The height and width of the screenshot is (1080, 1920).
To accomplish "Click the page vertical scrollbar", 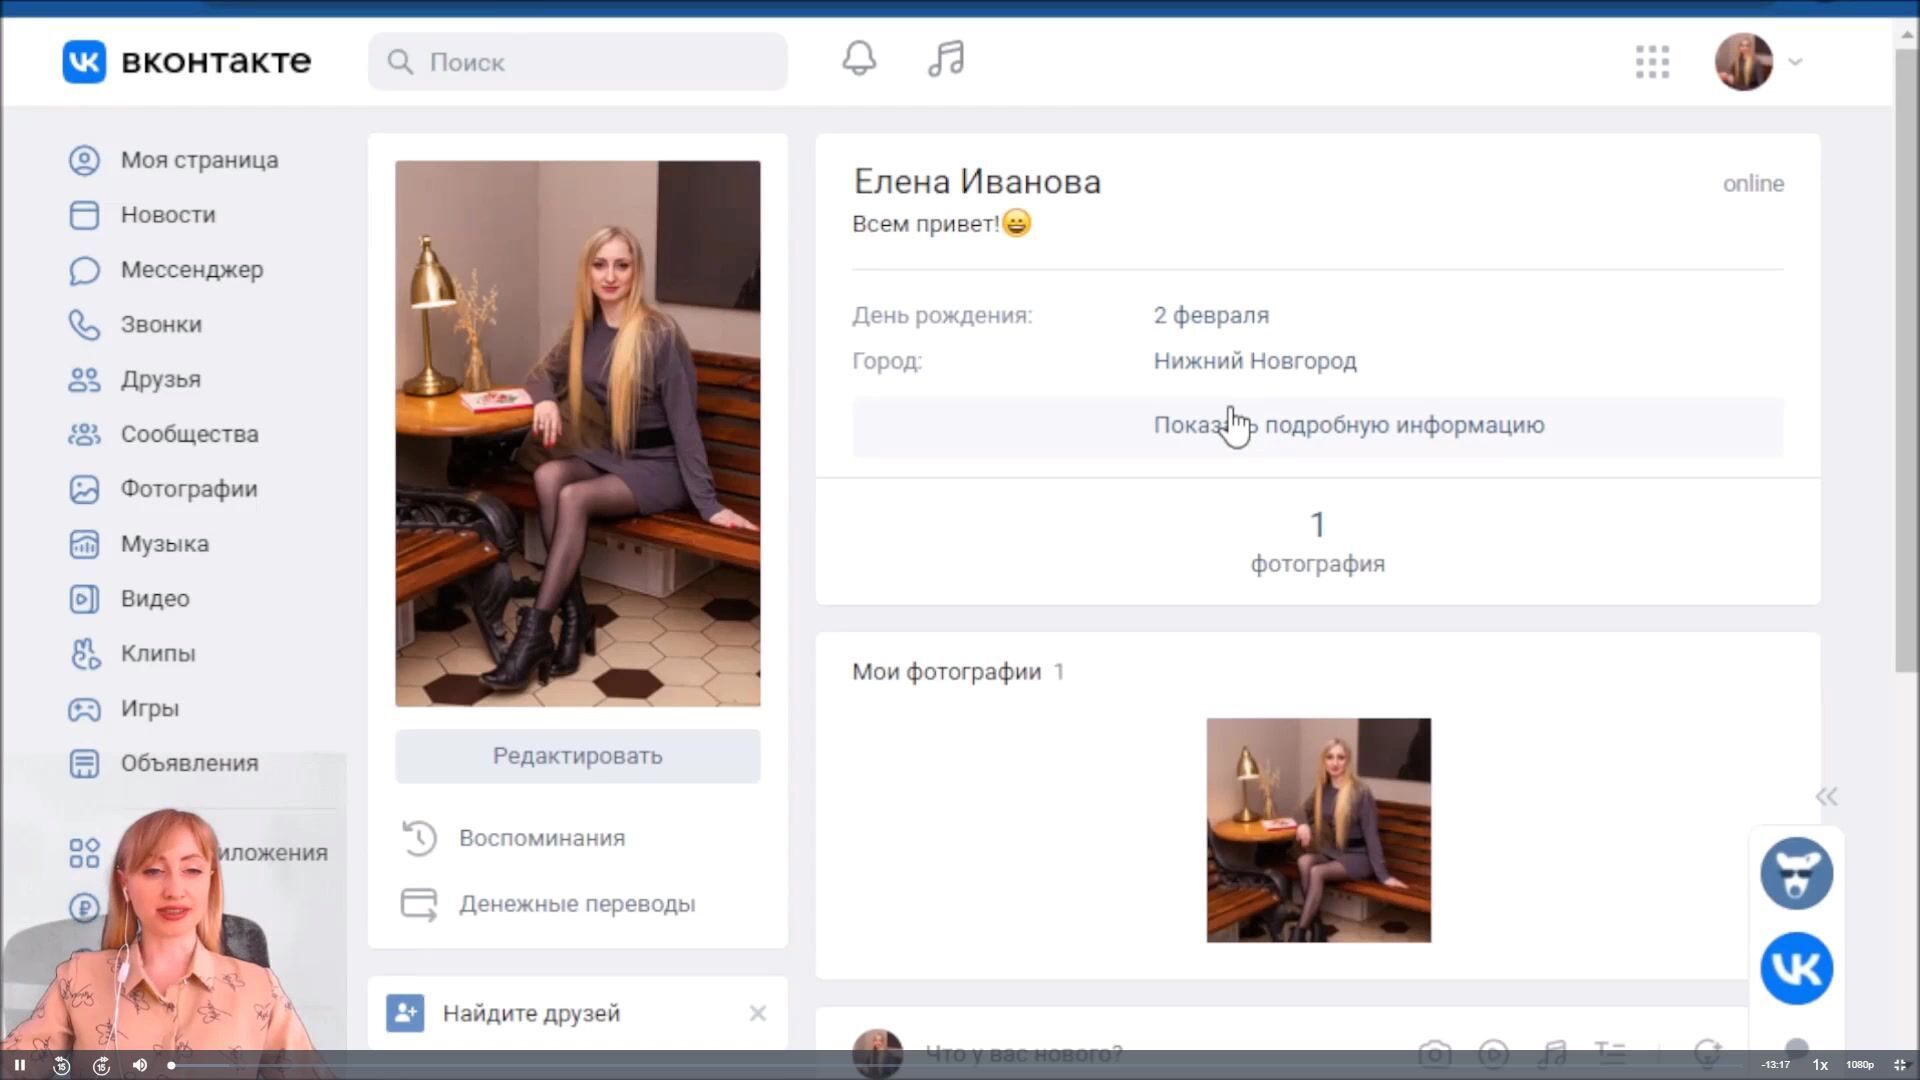I will tap(1906, 360).
